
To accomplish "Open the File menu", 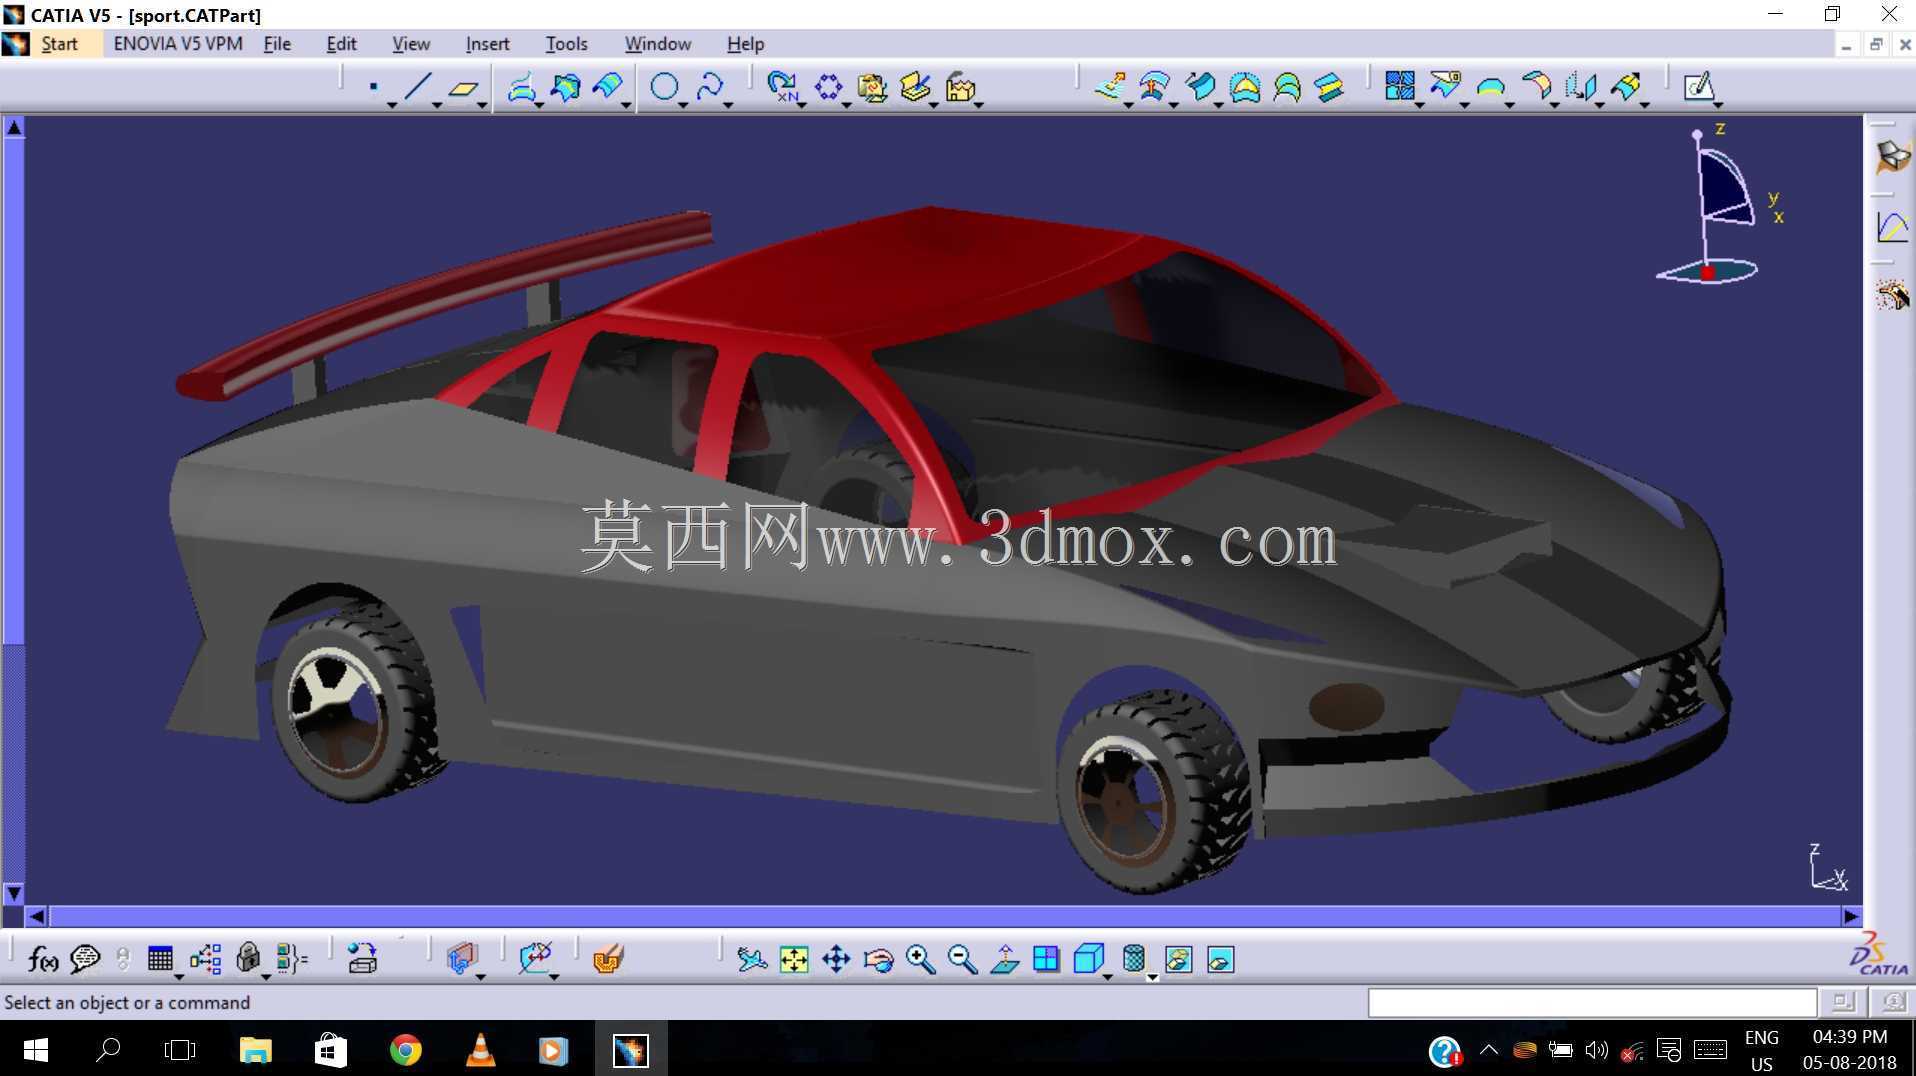I will point(277,44).
